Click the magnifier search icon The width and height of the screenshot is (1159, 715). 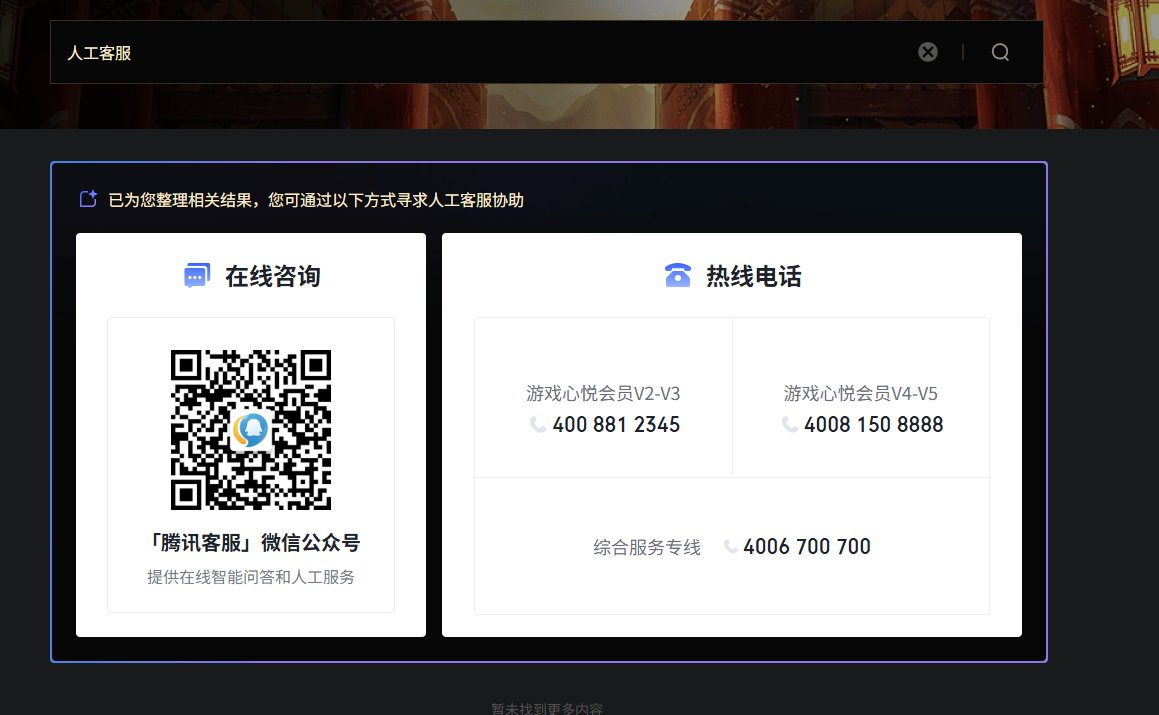[x=1000, y=52]
